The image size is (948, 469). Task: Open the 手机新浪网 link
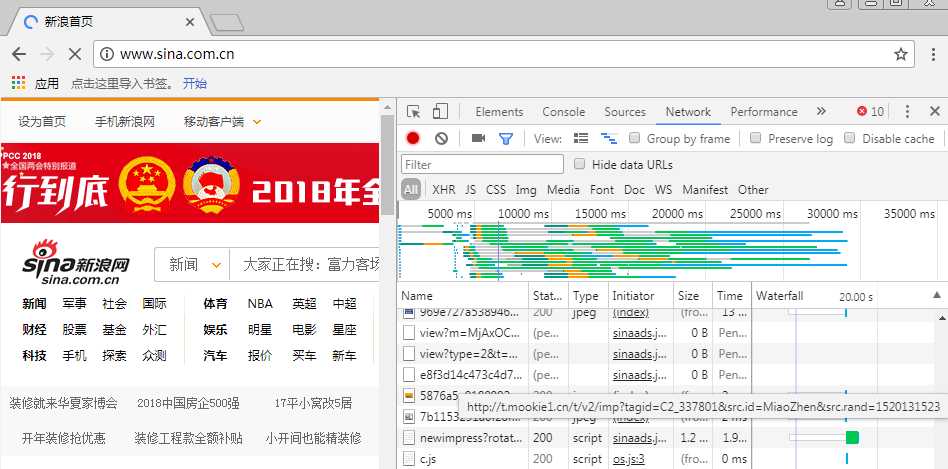click(125, 122)
